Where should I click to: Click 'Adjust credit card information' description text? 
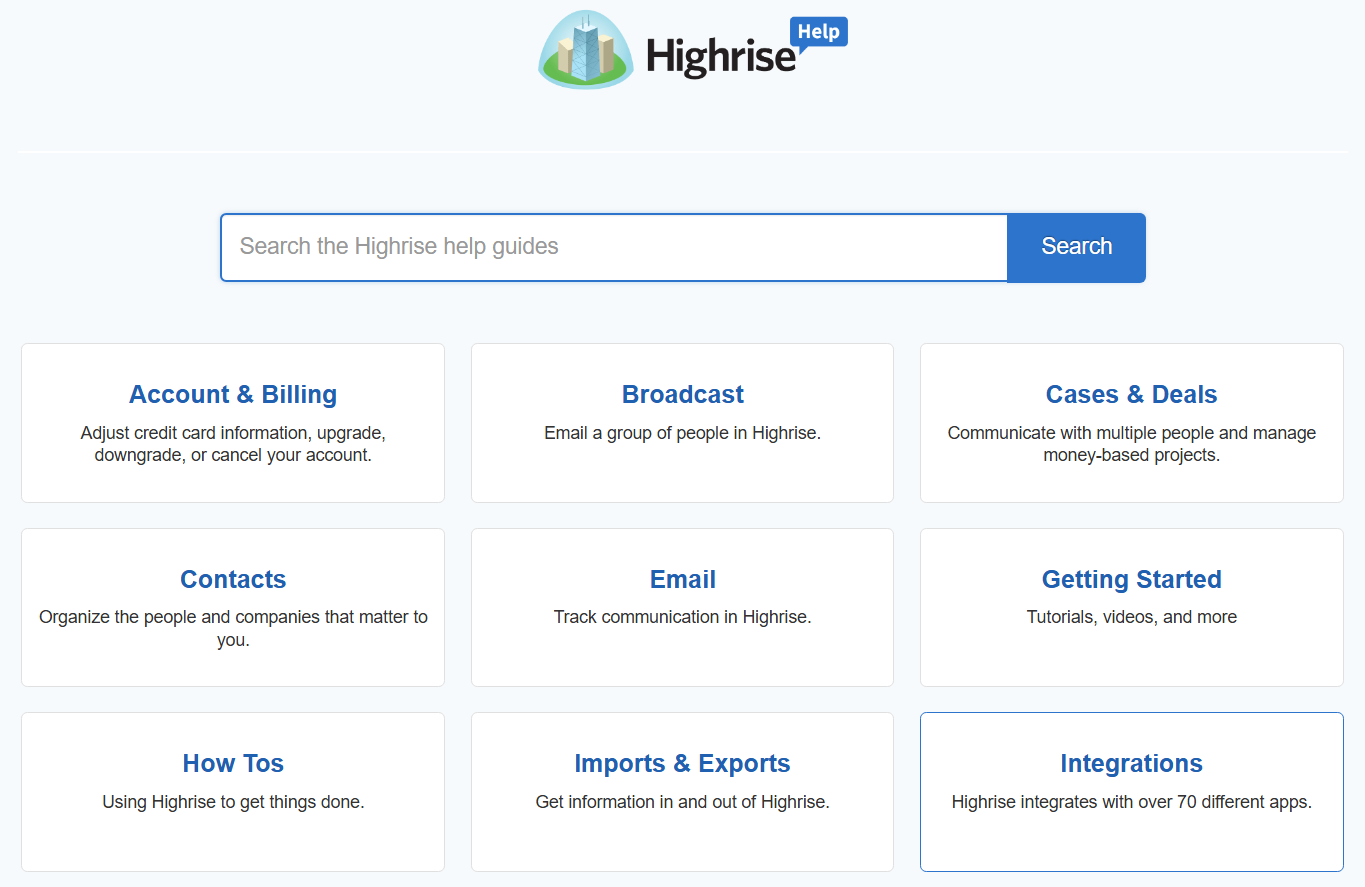click(233, 444)
